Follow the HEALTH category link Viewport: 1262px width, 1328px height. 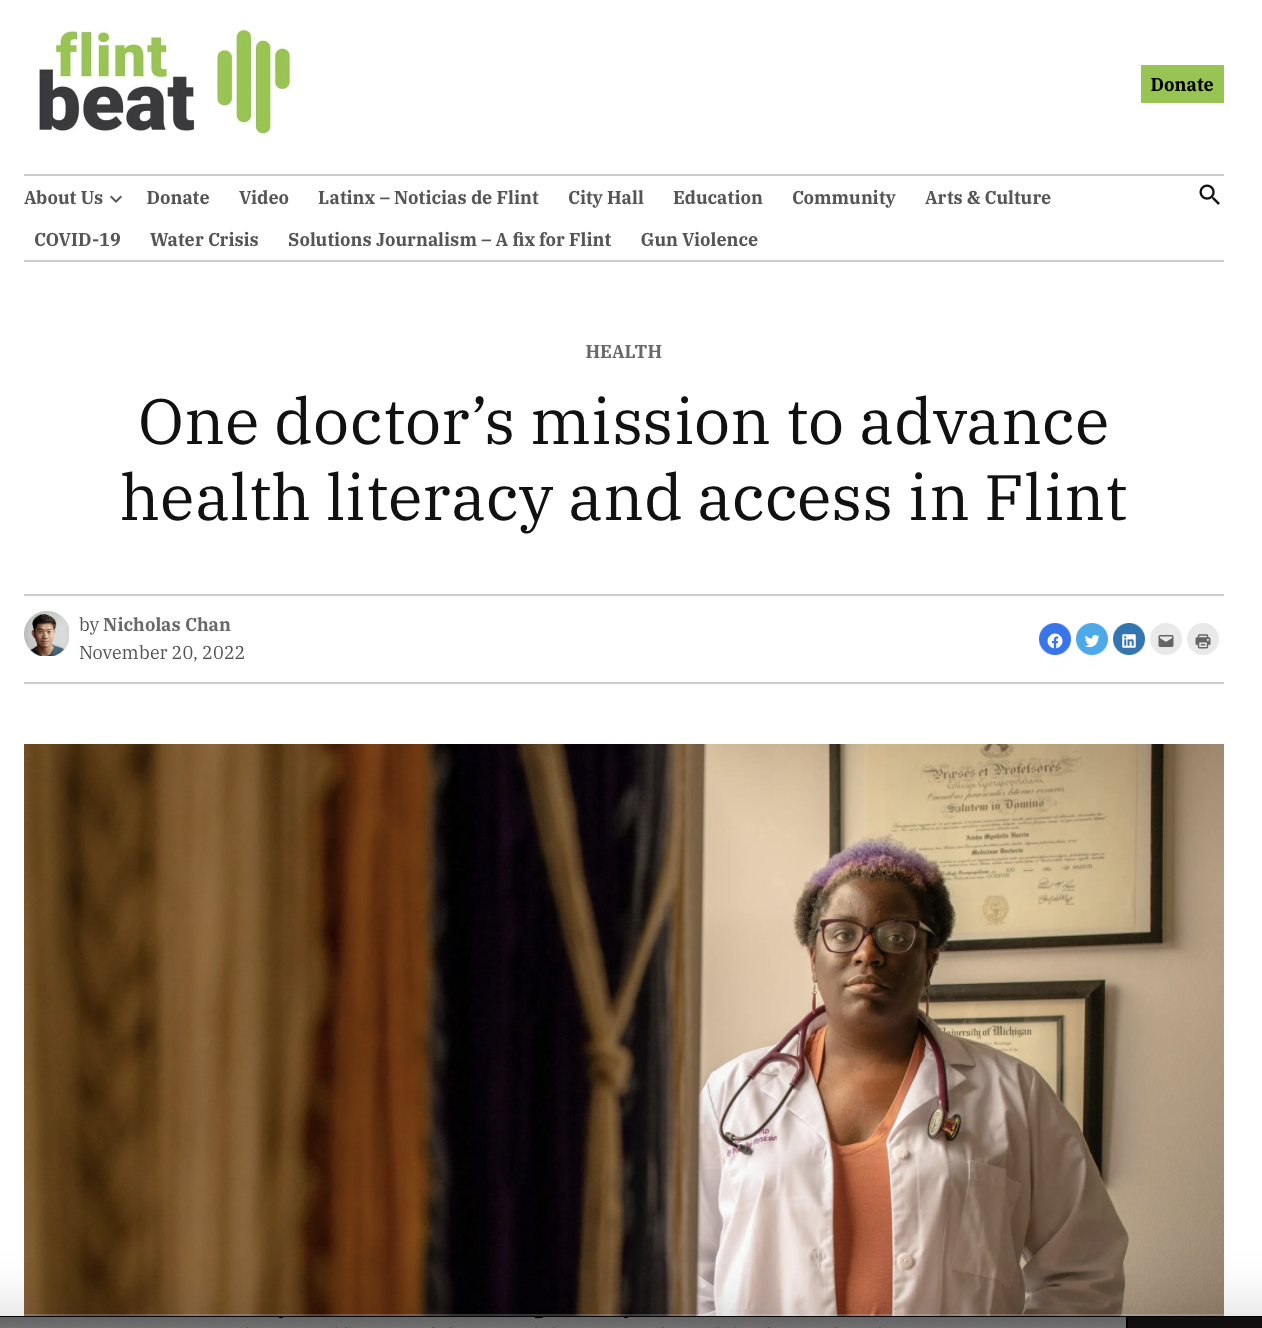(624, 352)
